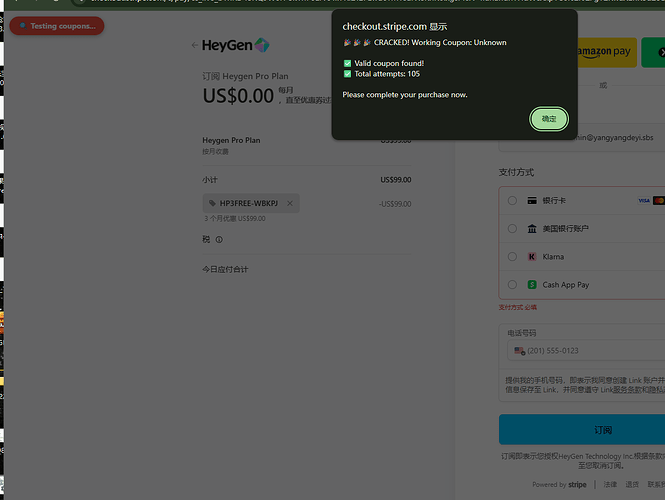Click the US$0.00 price text
Image resolution: width=665 pixels, height=500 pixels.
(x=238, y=96)
